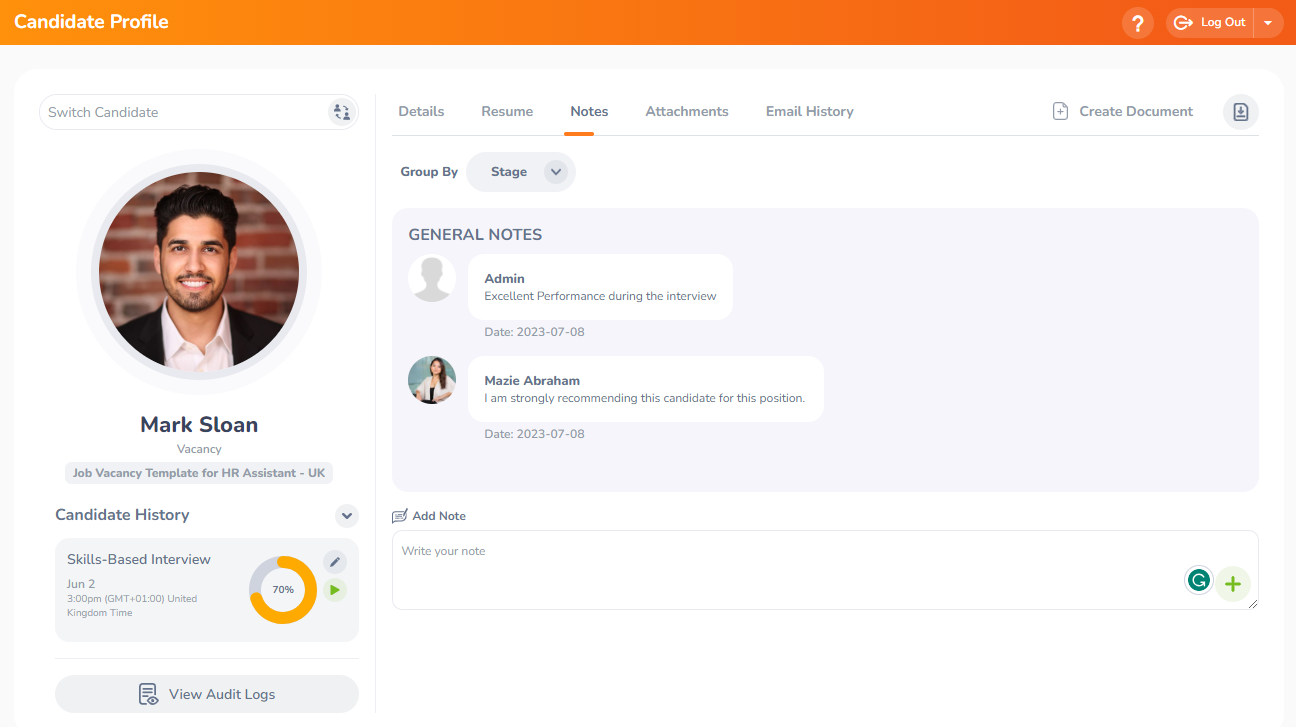Click the 70% interview score ring
The height and width of the screenshot is (727, 1296).
click(x=283, y=589)
